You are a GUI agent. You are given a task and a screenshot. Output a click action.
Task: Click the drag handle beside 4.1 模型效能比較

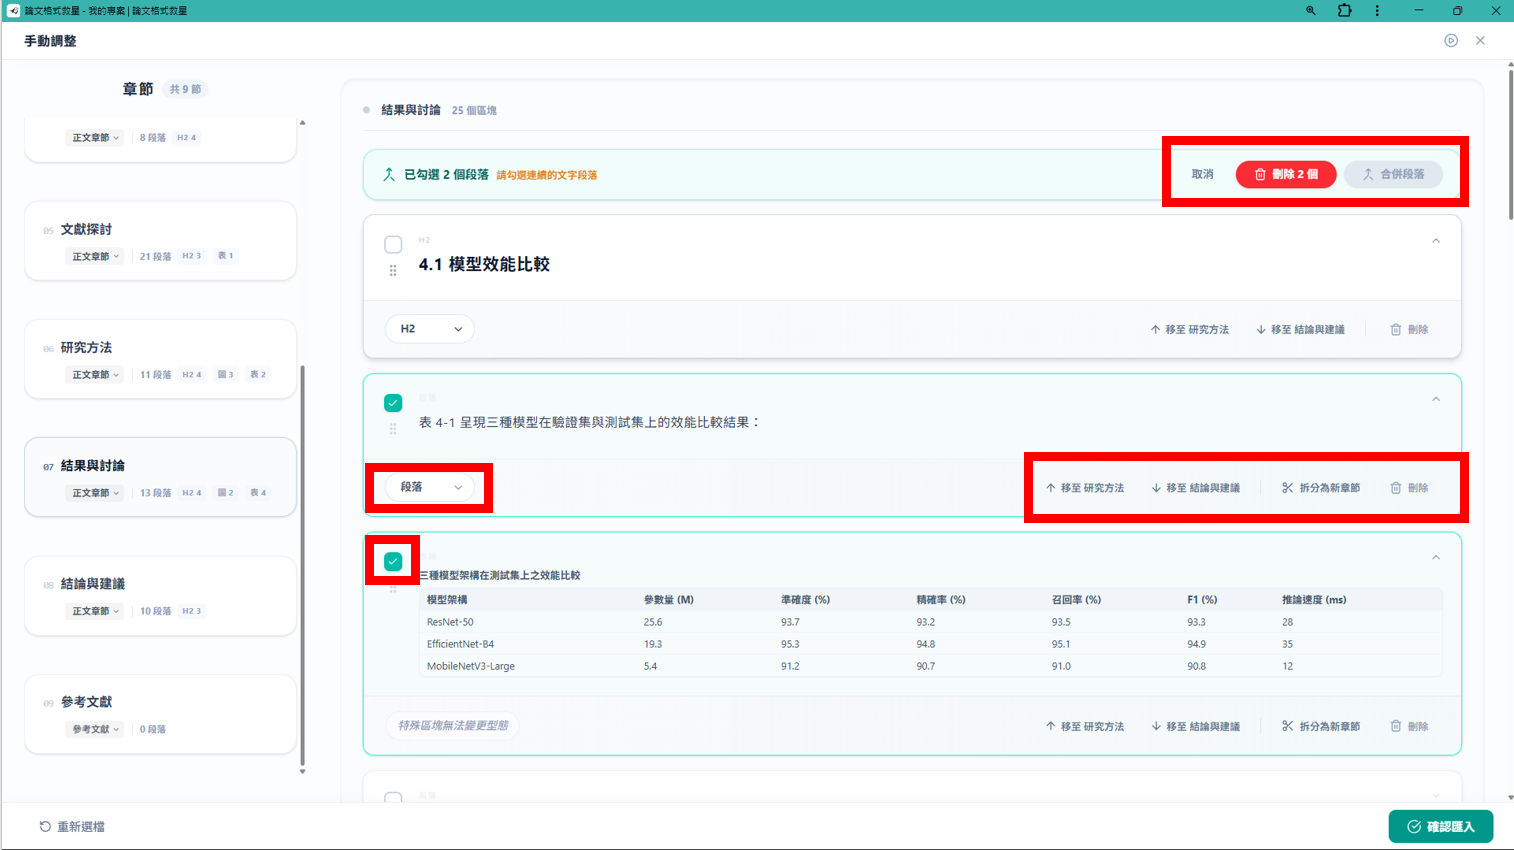click(393, 271)
